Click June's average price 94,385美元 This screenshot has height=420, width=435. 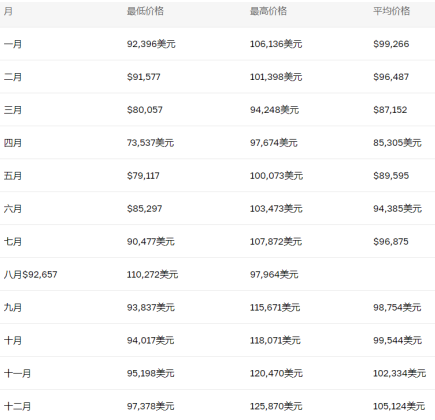398,209
